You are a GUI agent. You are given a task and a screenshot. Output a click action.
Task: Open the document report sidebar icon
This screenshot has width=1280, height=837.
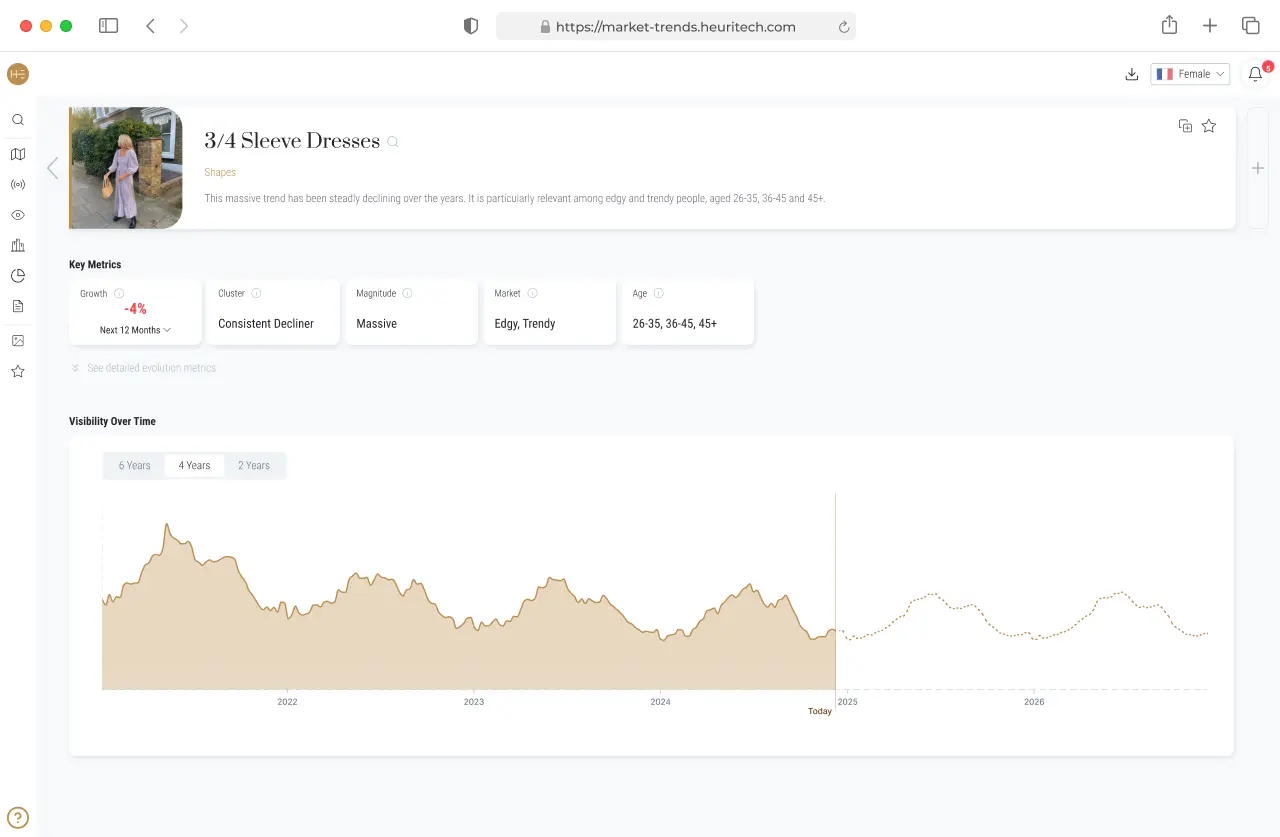pyautogui.click(x=18, y=306)
